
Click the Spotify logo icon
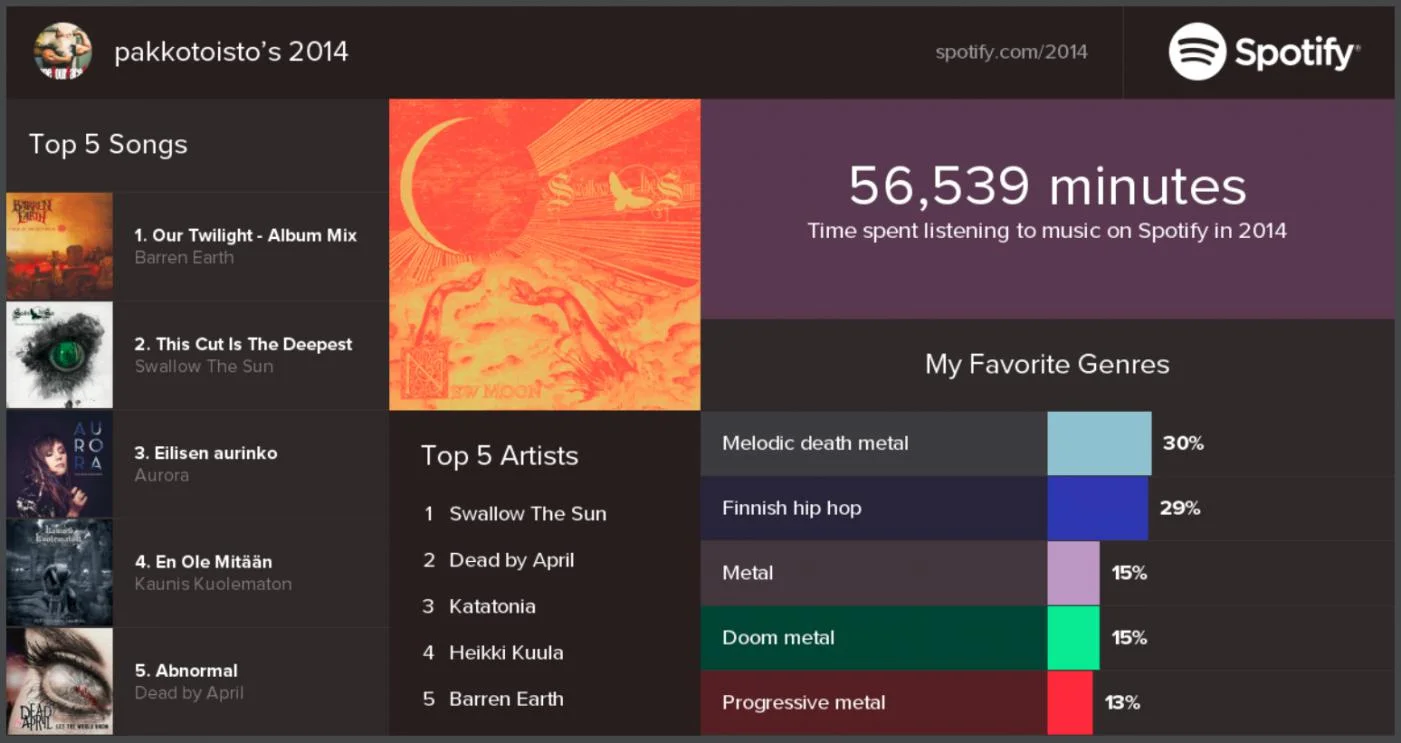pos(1197,52)
